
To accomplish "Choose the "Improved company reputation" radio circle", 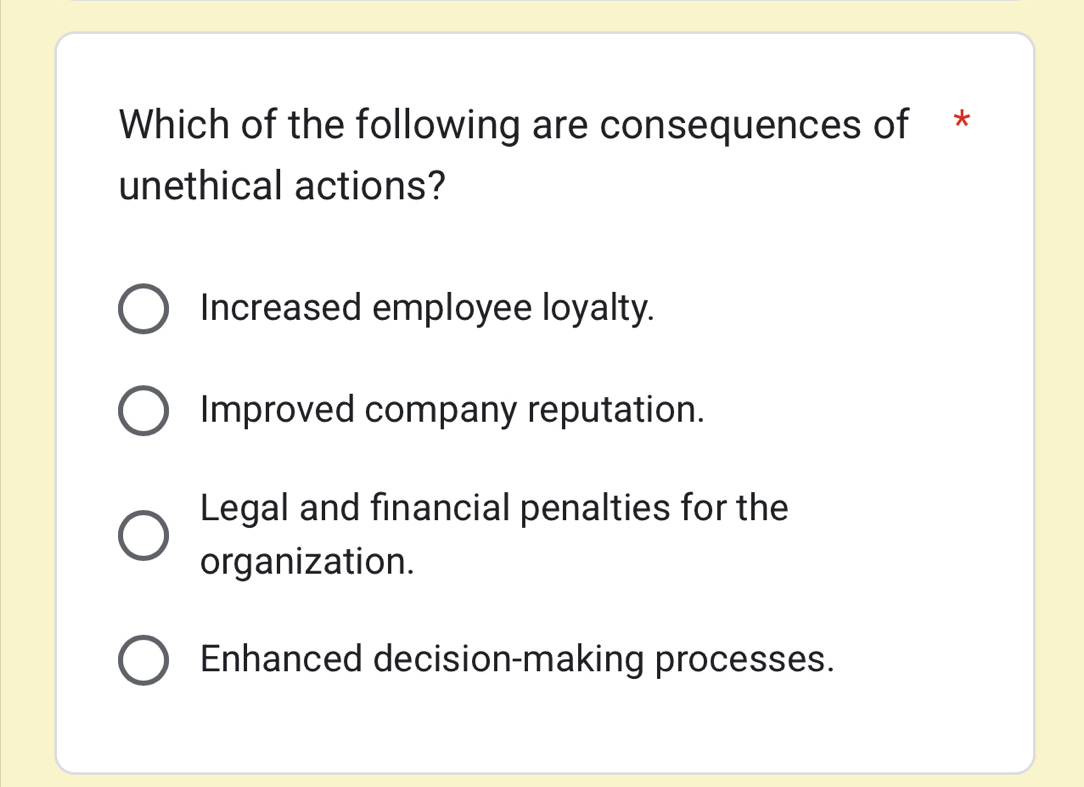I will (143, 411).
